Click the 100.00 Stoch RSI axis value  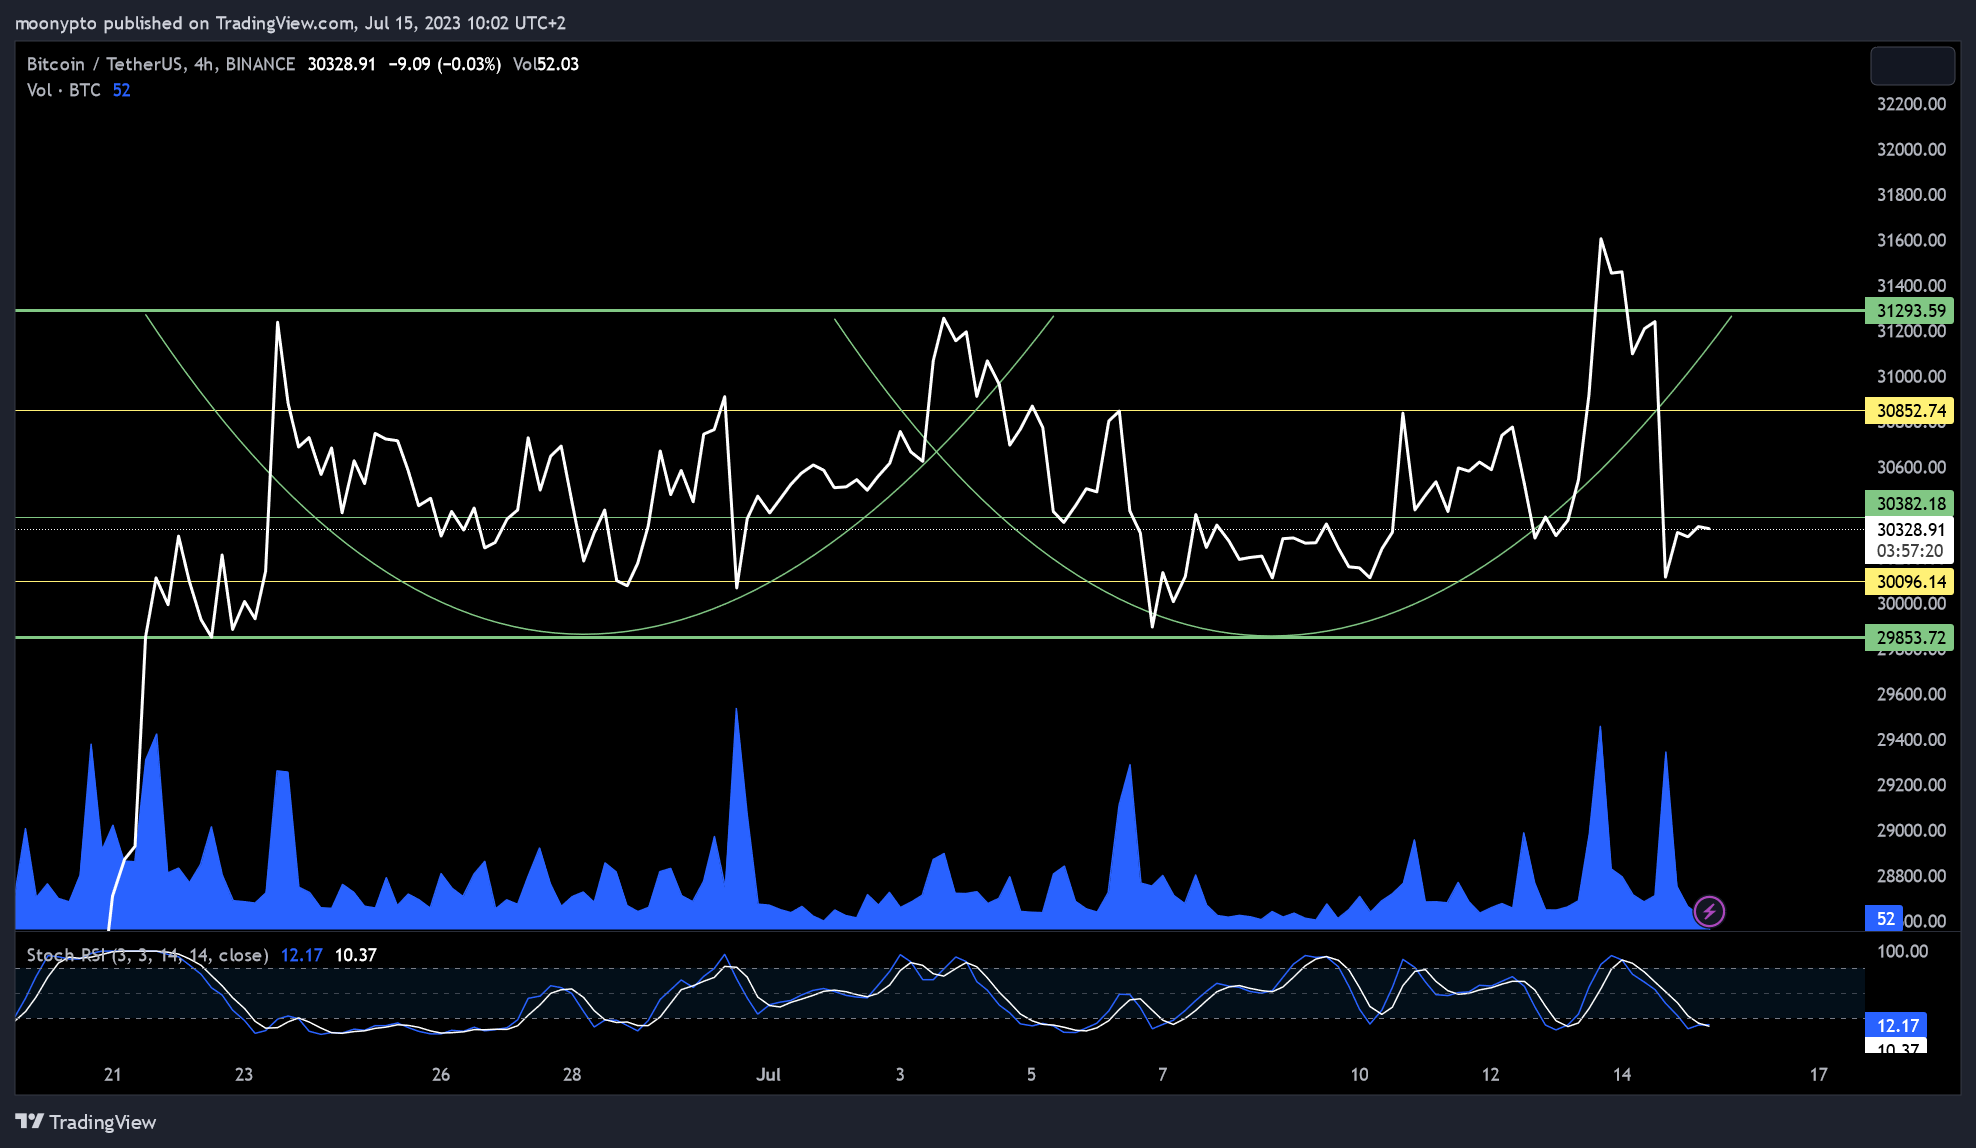pos(1902,951)
